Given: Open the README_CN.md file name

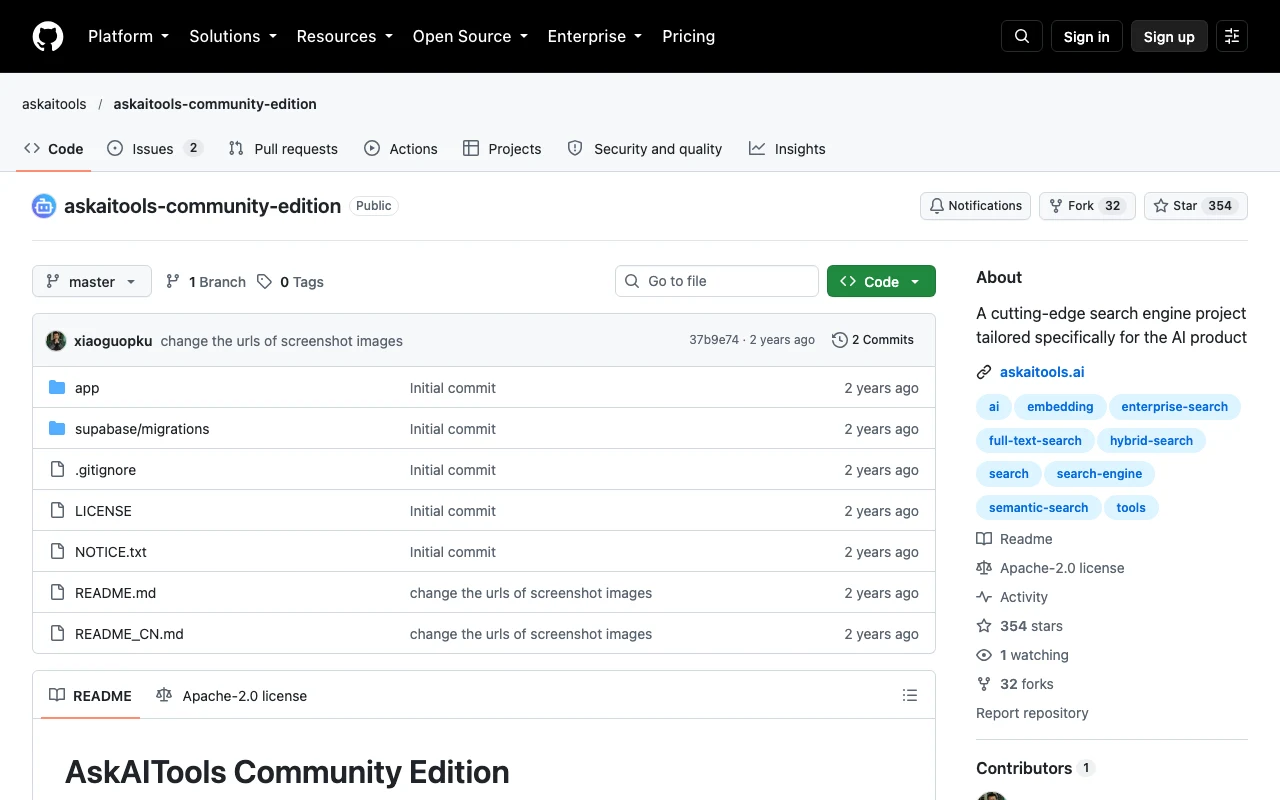Looking at the screenshot, I should click(x=129, y=634).
